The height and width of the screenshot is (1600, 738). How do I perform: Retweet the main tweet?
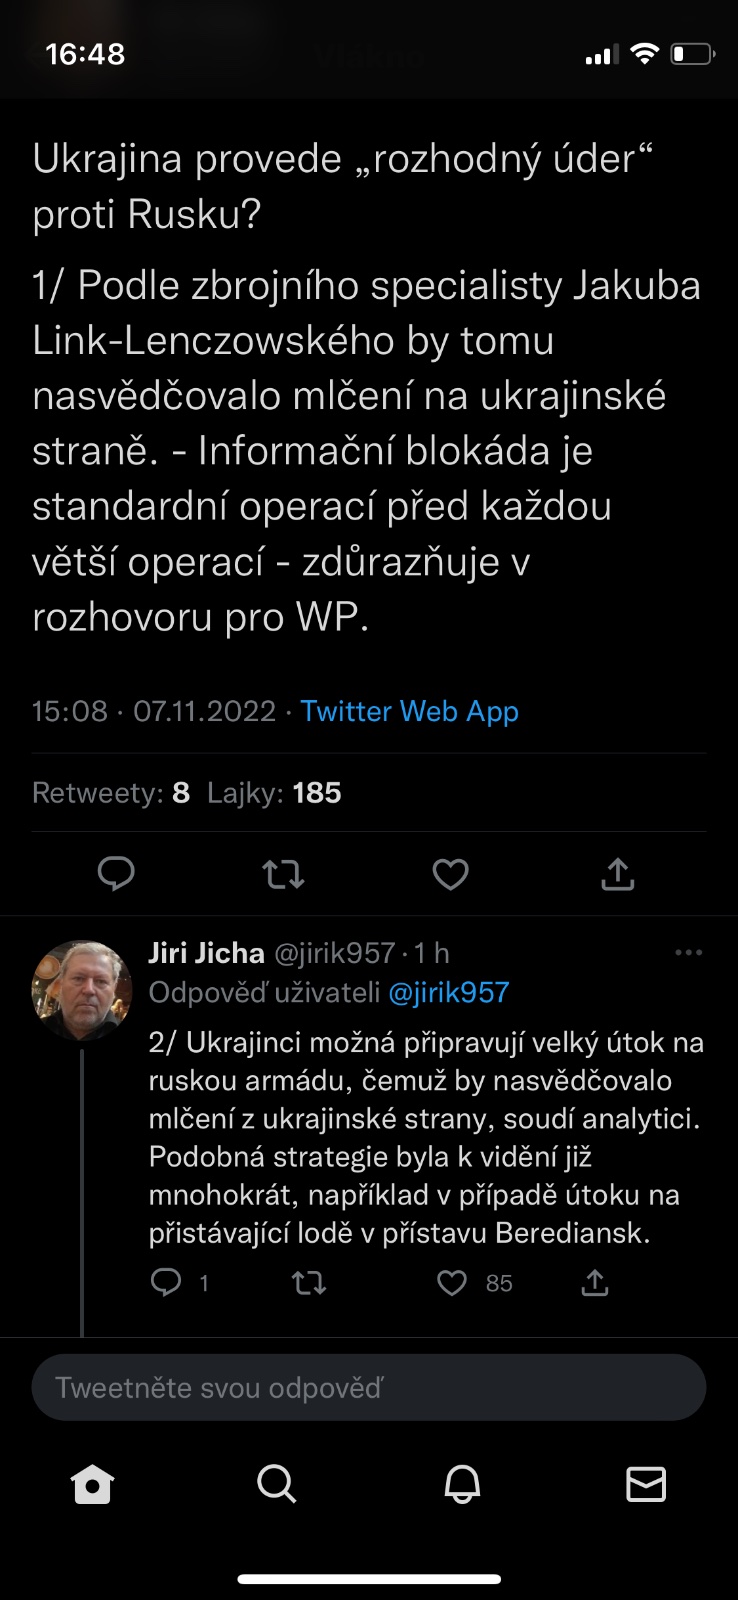(x=283, y=875)
